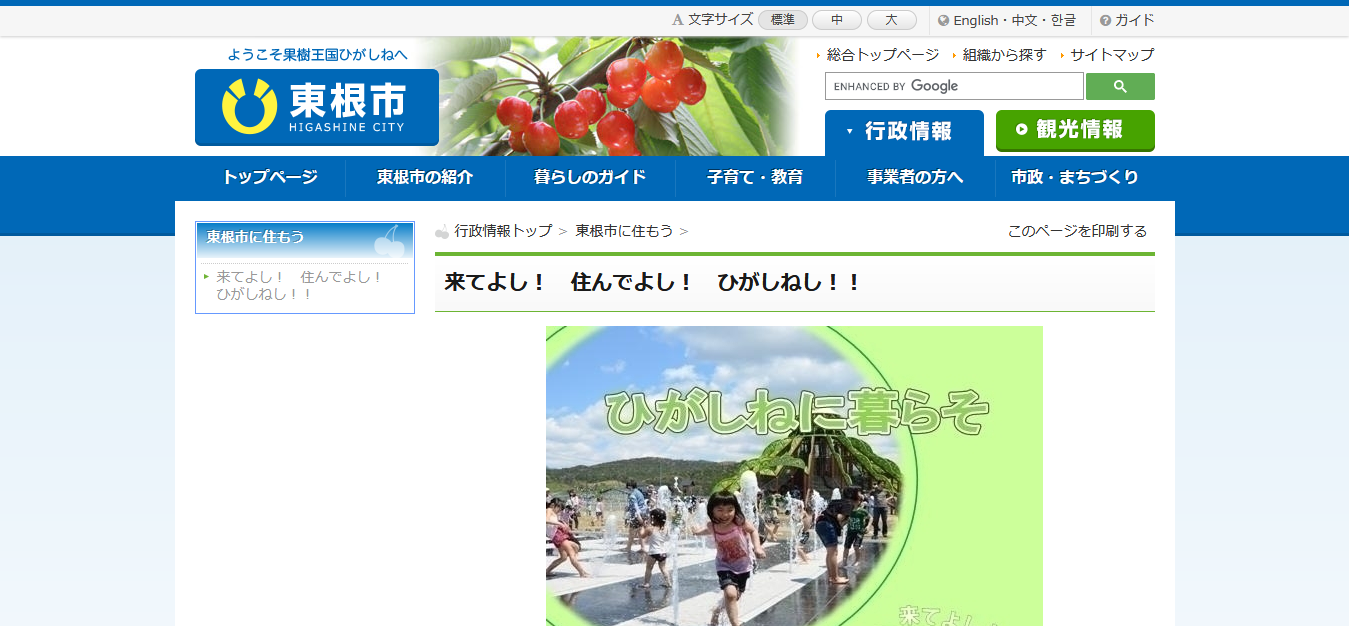Open 組織から探す link
The image size is (1349, 626).
click(1004, 55)
